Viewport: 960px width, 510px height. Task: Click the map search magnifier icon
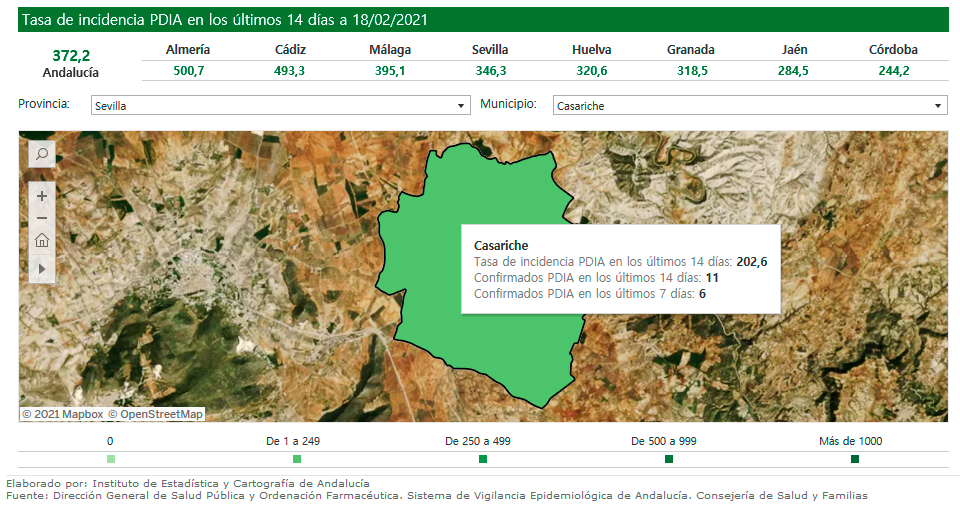(42, 154)
